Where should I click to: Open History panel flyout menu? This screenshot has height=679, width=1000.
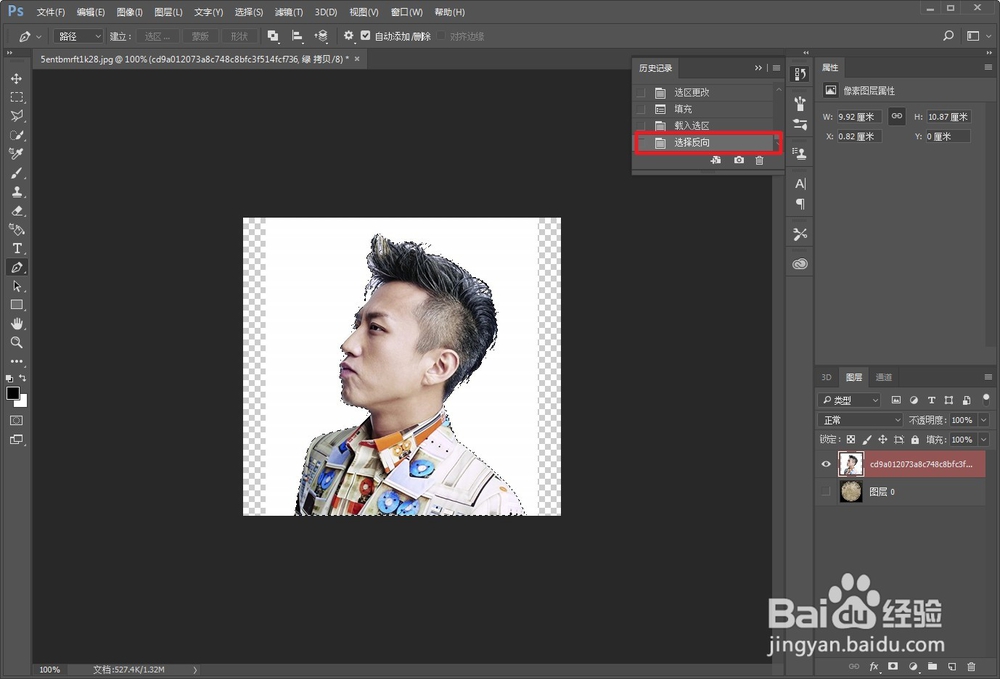coord(776,68)
